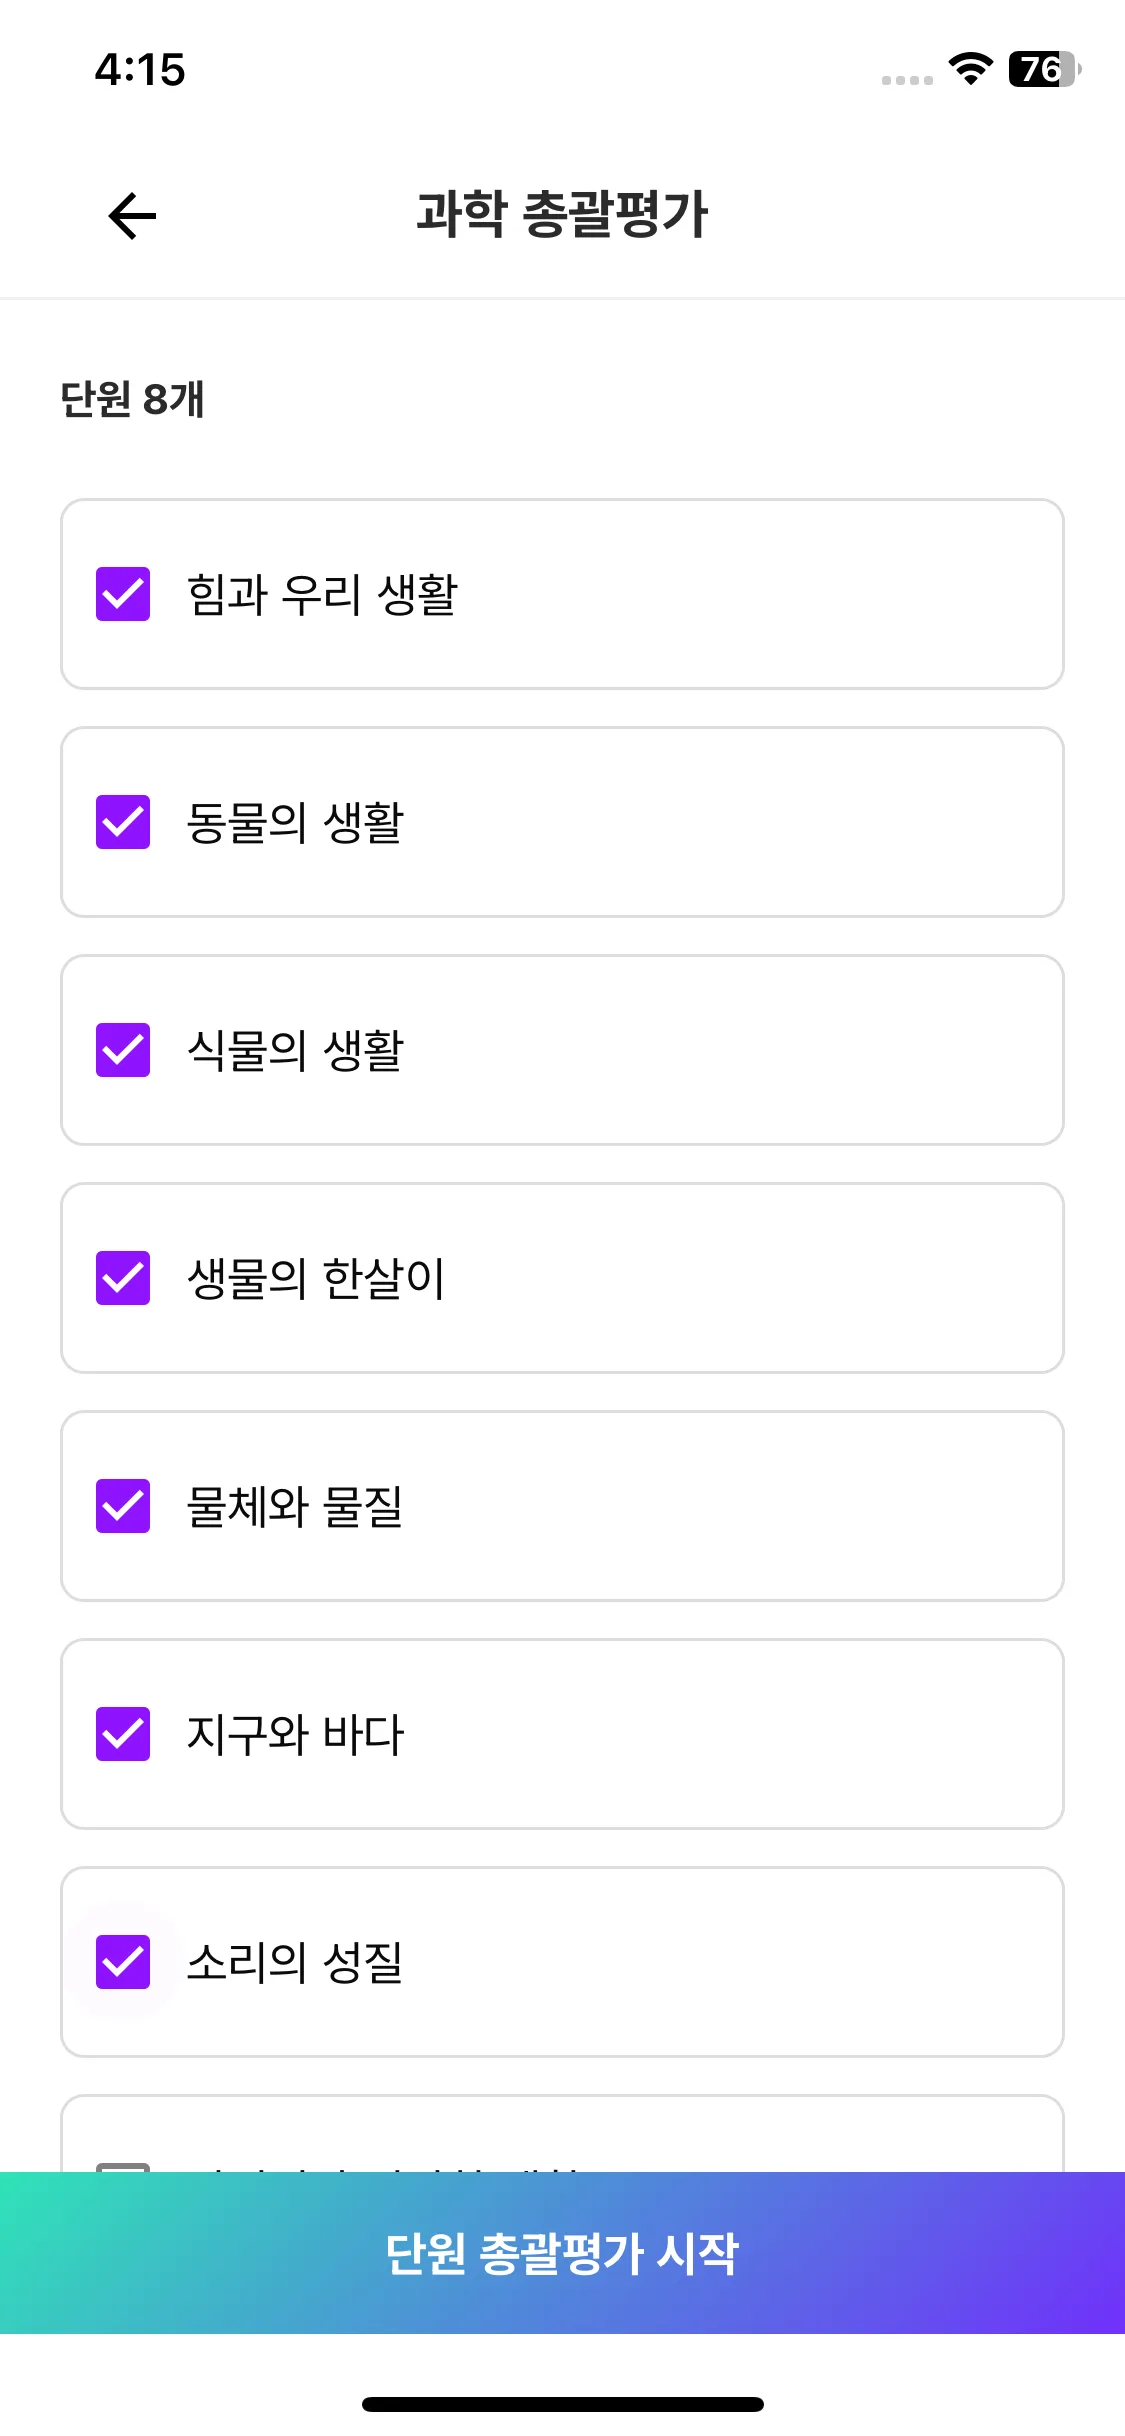Disable the 지구와 바다 checkbox

coord(123,1734)
